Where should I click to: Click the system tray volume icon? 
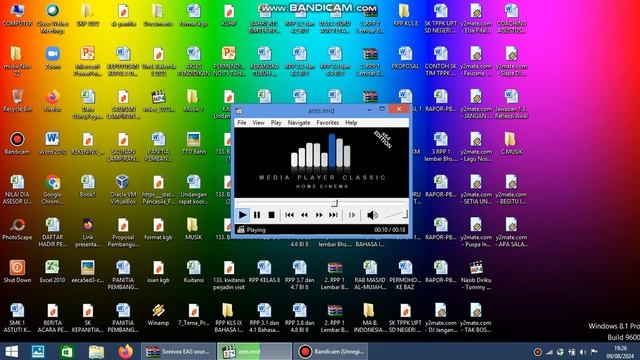583,352
